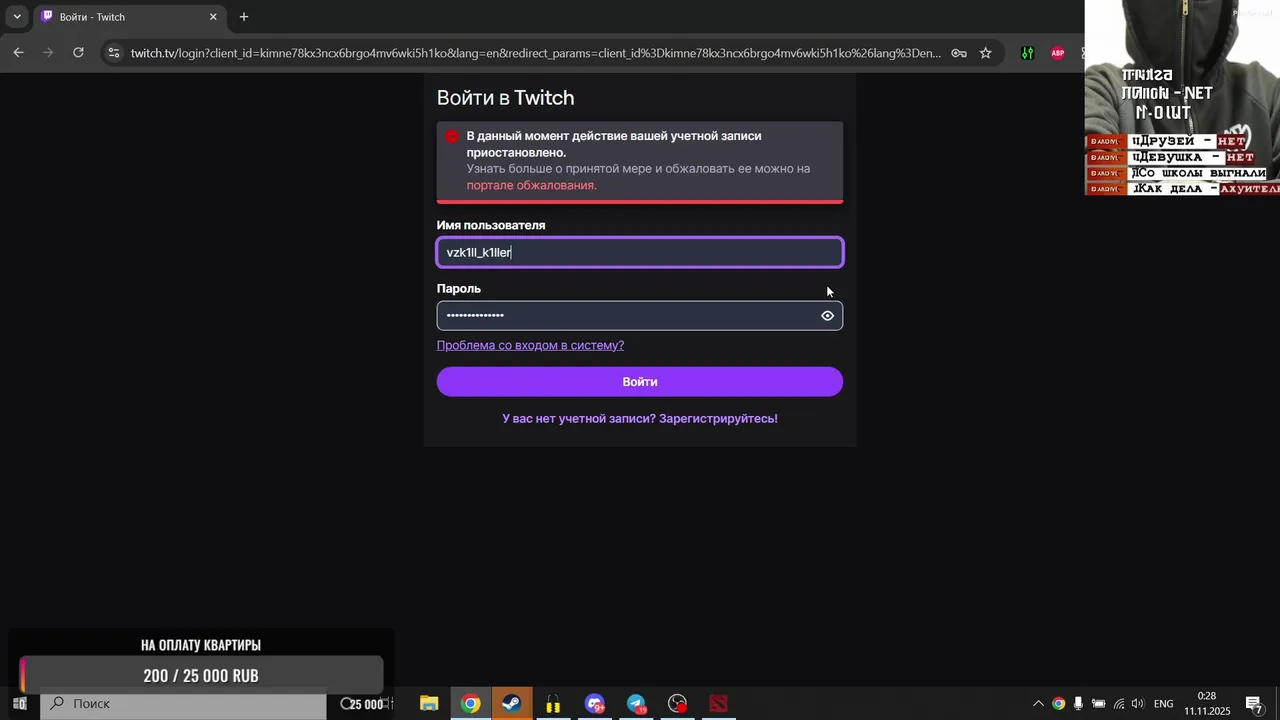Open File Explorer from the taskbar

[x=429, y=704]
